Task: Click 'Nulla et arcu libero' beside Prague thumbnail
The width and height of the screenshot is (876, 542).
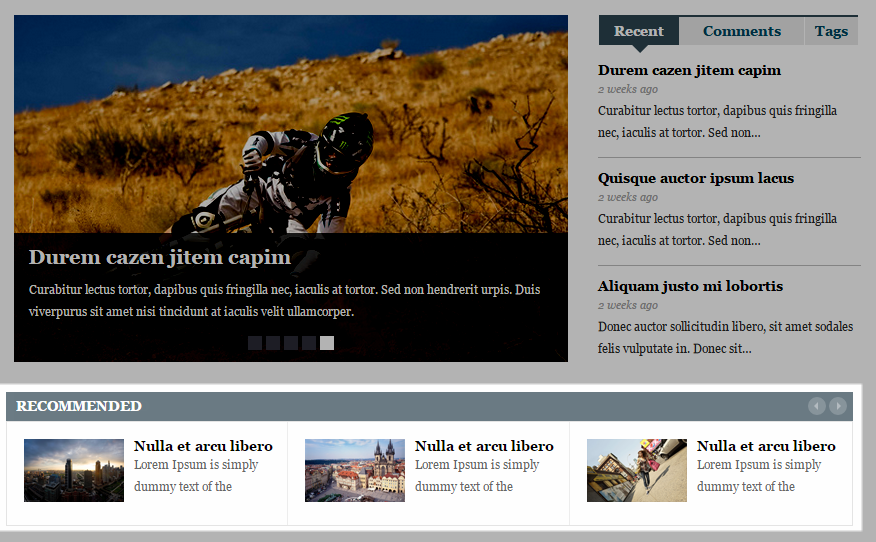Action: coord(484,446)
